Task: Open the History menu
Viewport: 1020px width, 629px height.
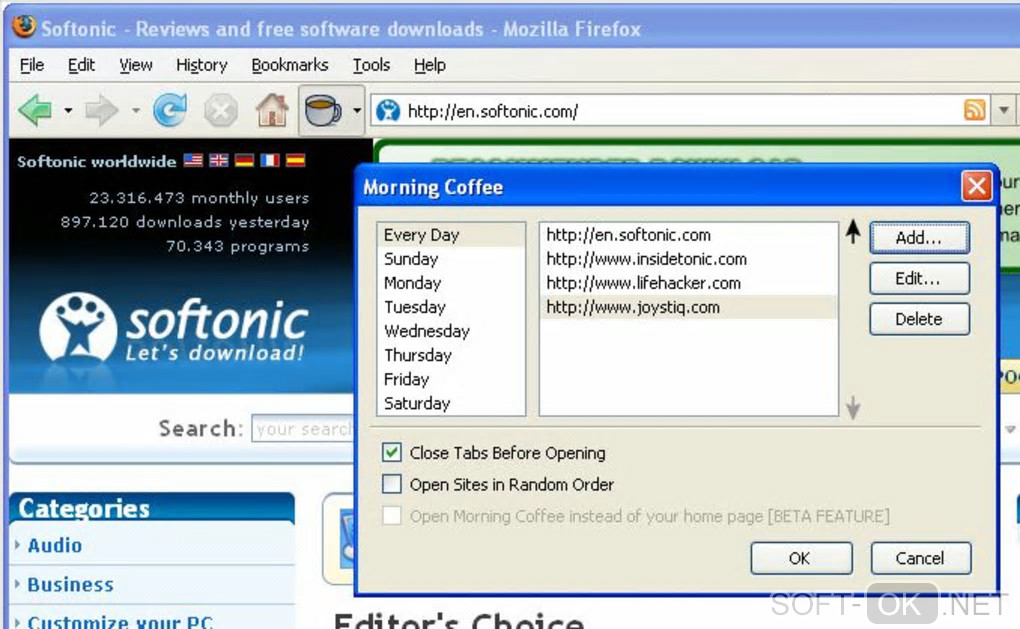Action: [202, 65]
